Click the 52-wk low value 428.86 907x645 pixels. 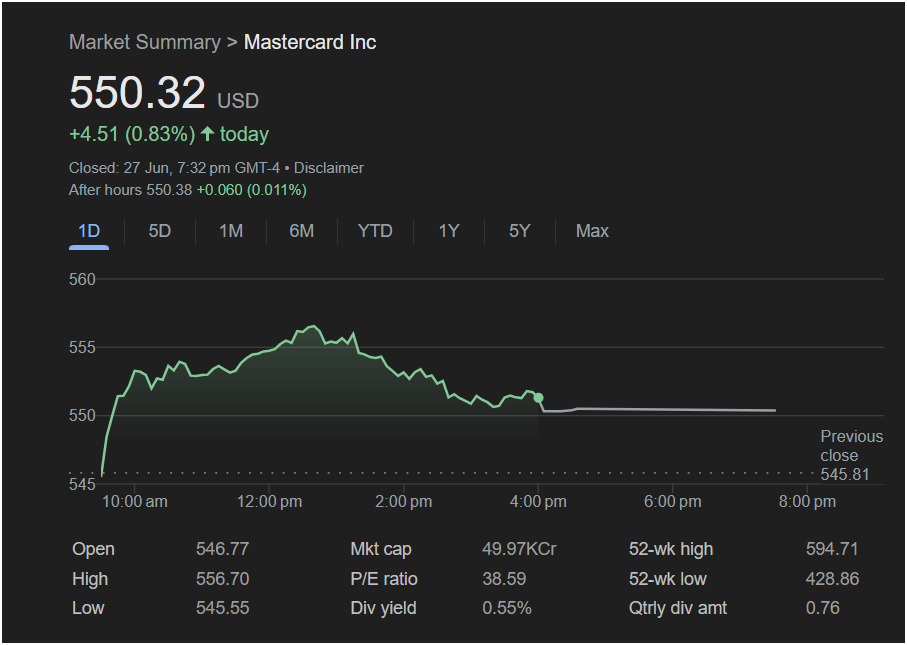(832, 578)
